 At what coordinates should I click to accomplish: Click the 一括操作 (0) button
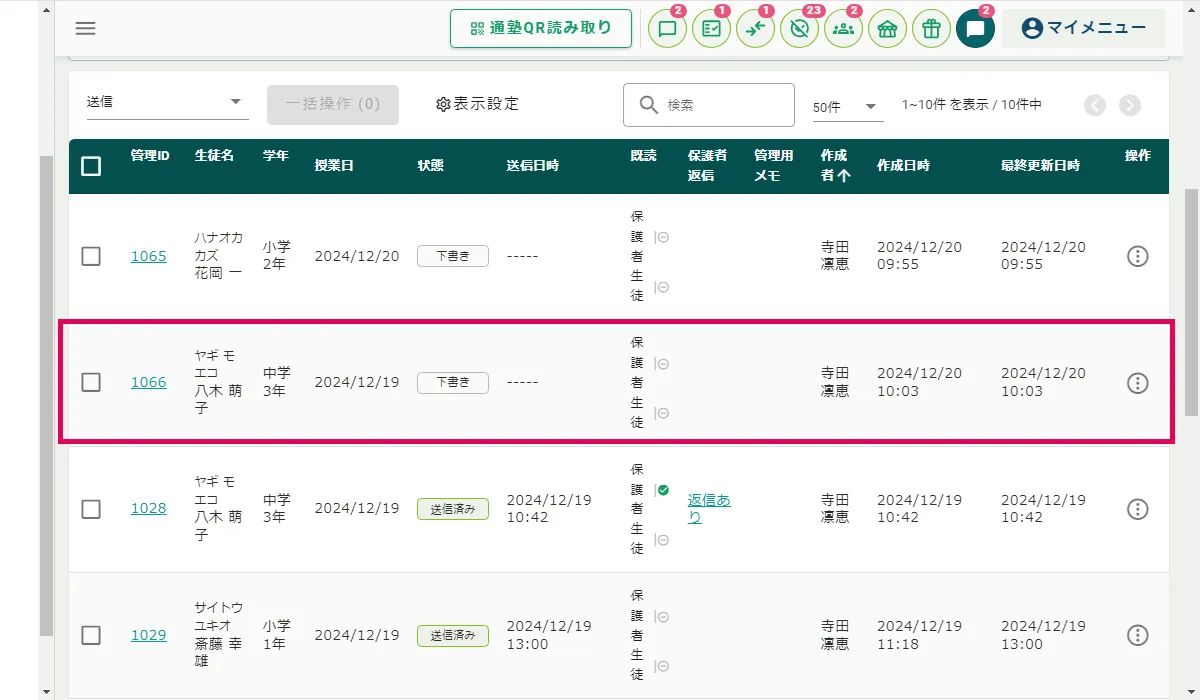(x=333, y=104)
